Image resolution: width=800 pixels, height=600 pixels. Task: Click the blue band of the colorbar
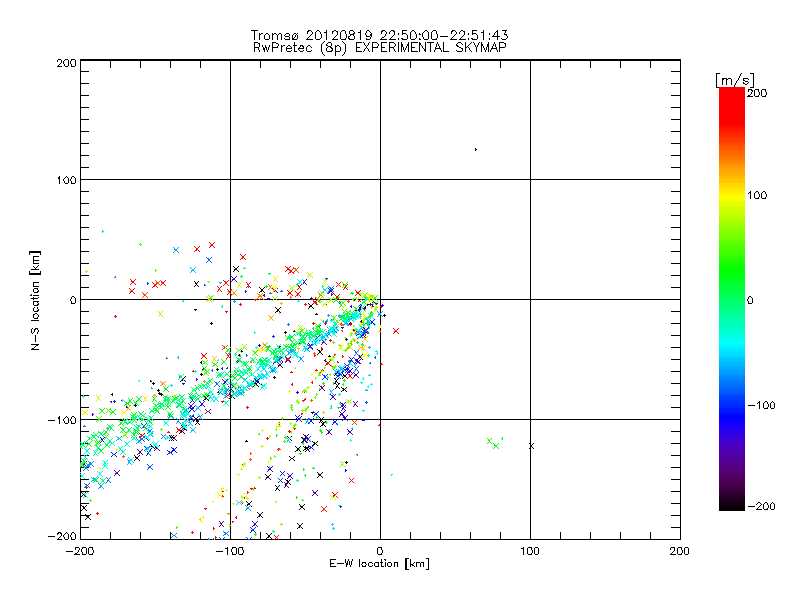731,400
